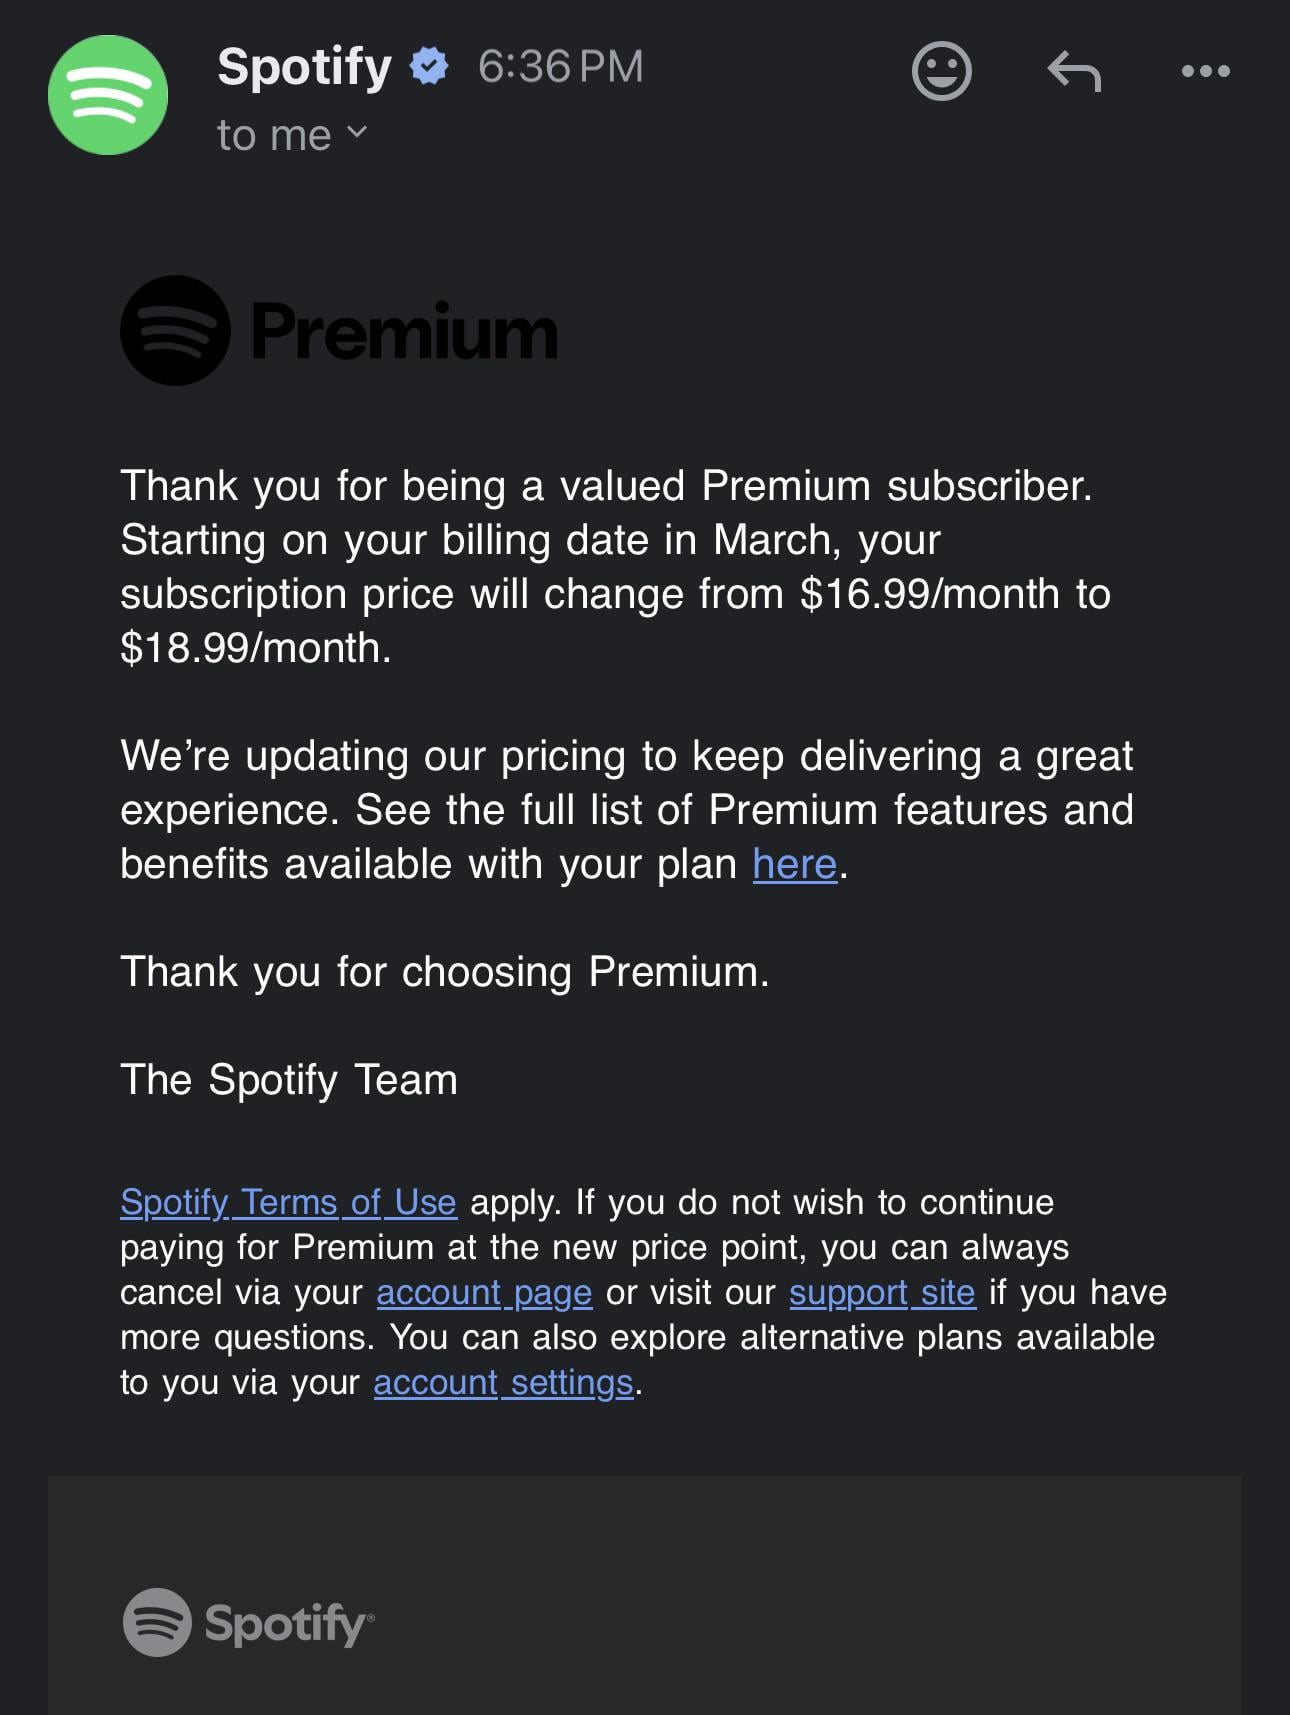Screen dimensions: 1290x1715
Task: Click "Thank you for choosing Premium." line
Action: point(445,972)
